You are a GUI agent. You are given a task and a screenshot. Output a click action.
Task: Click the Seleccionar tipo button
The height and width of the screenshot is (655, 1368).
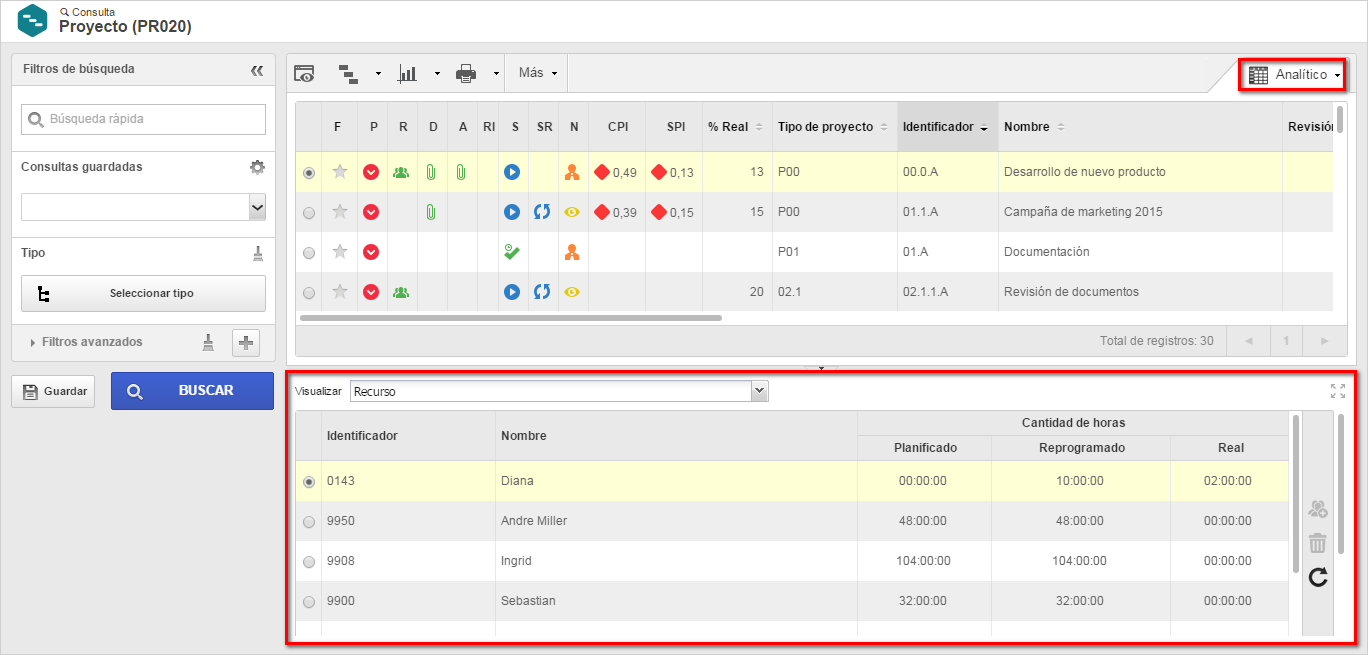(143, 294)
